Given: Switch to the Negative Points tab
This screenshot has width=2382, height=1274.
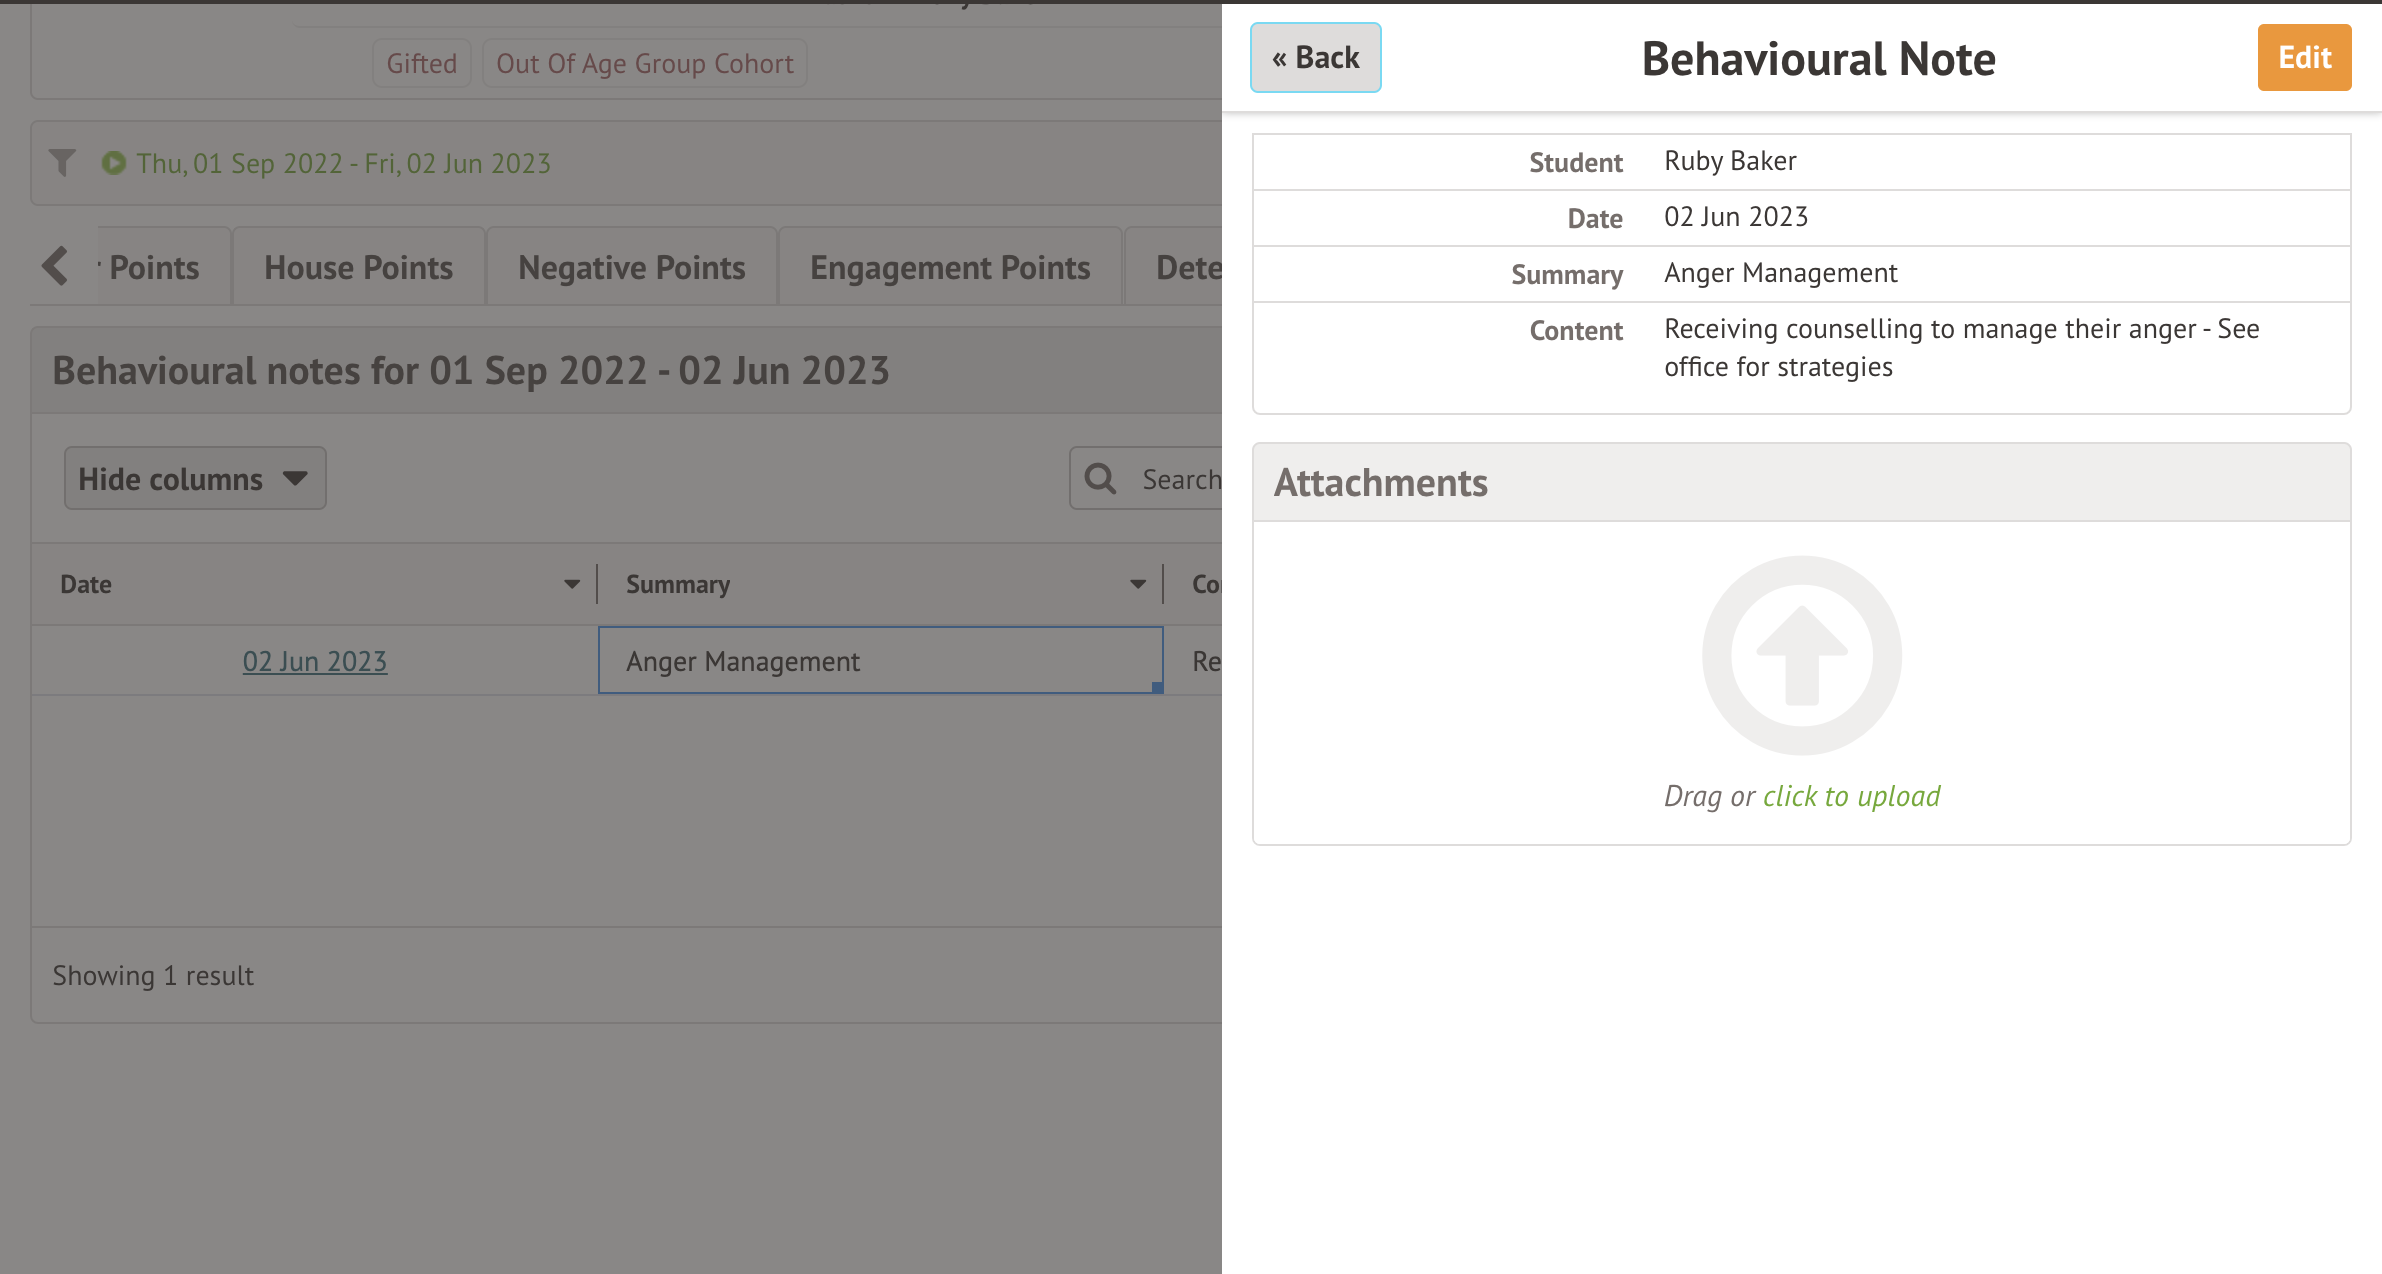Looking at the screenshot, I should click(x=631, y=268).
